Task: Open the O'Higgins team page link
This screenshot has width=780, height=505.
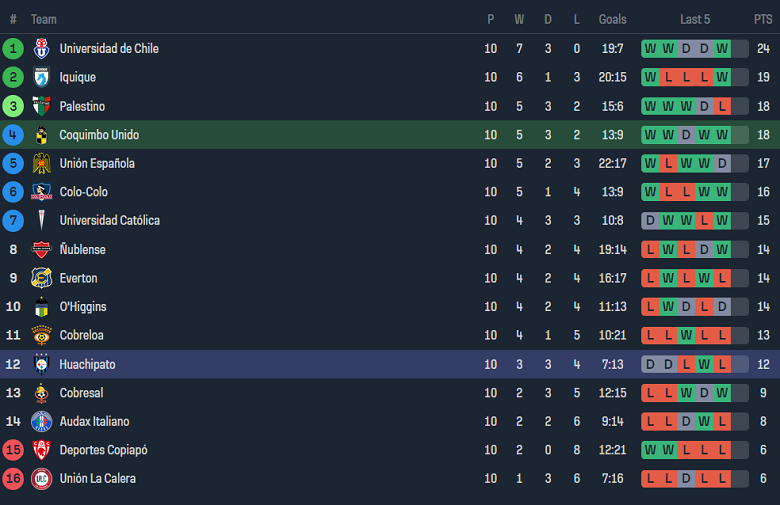Action: coord(83,306)
